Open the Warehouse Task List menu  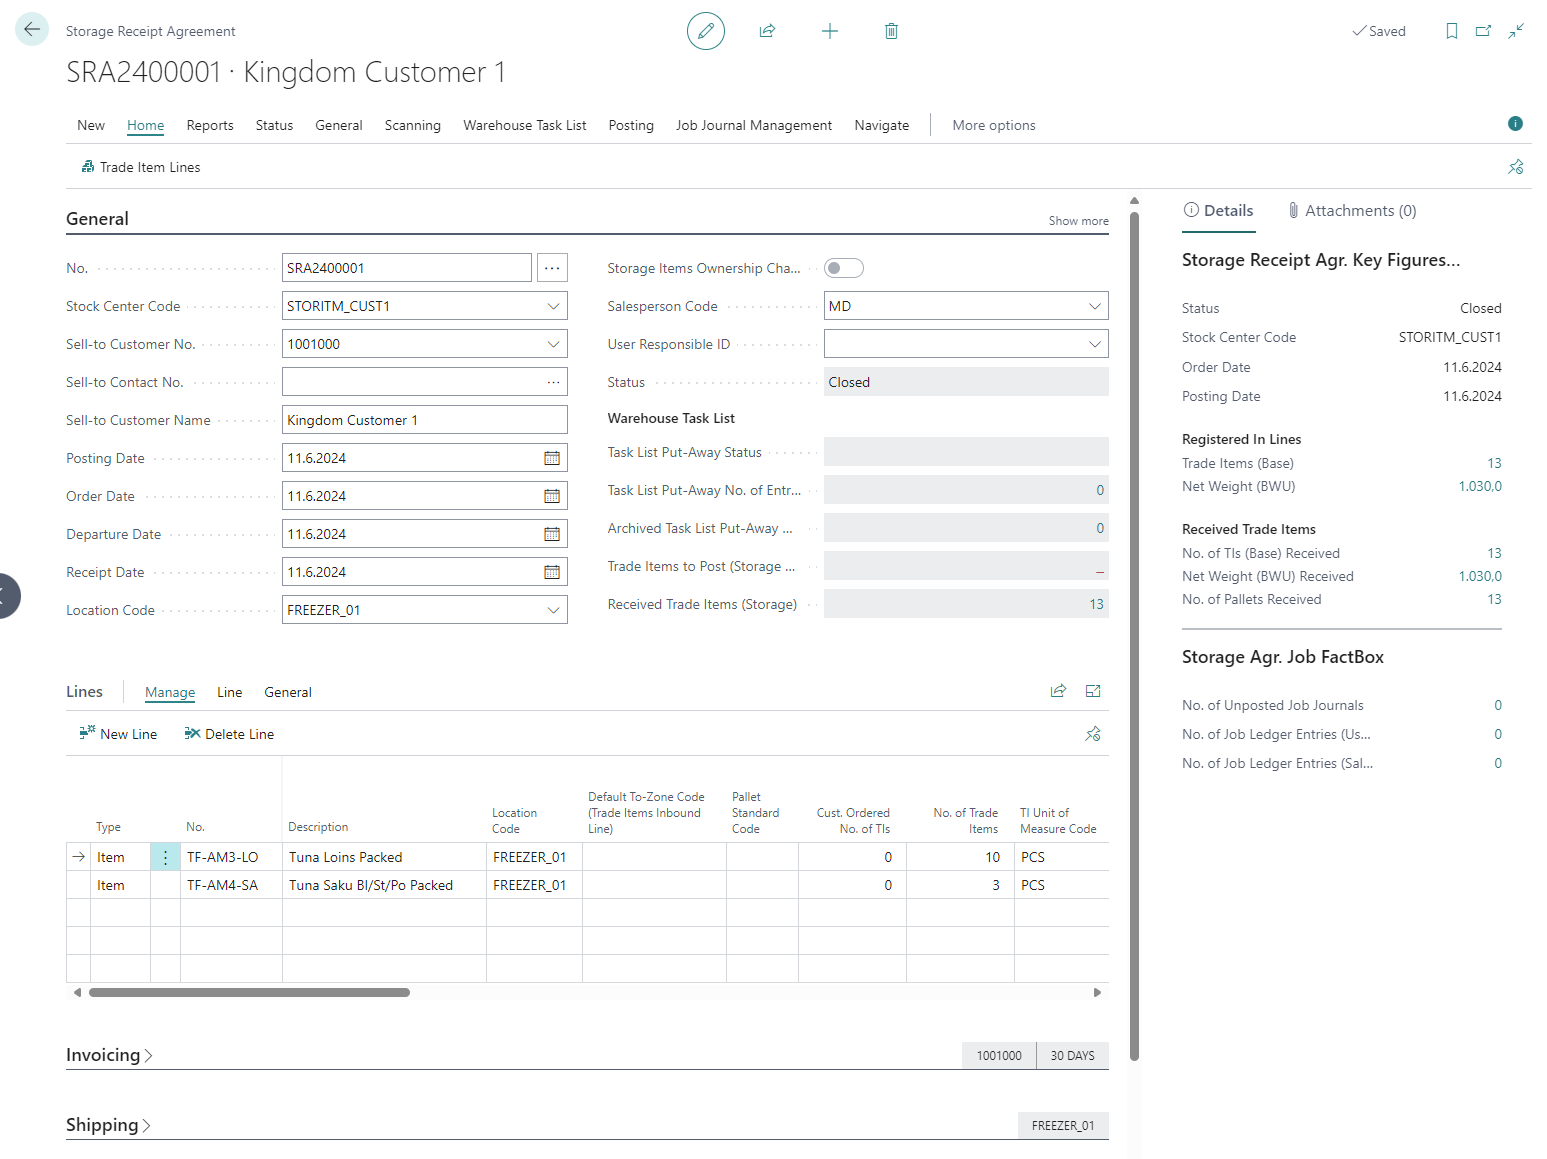[524, 125]
